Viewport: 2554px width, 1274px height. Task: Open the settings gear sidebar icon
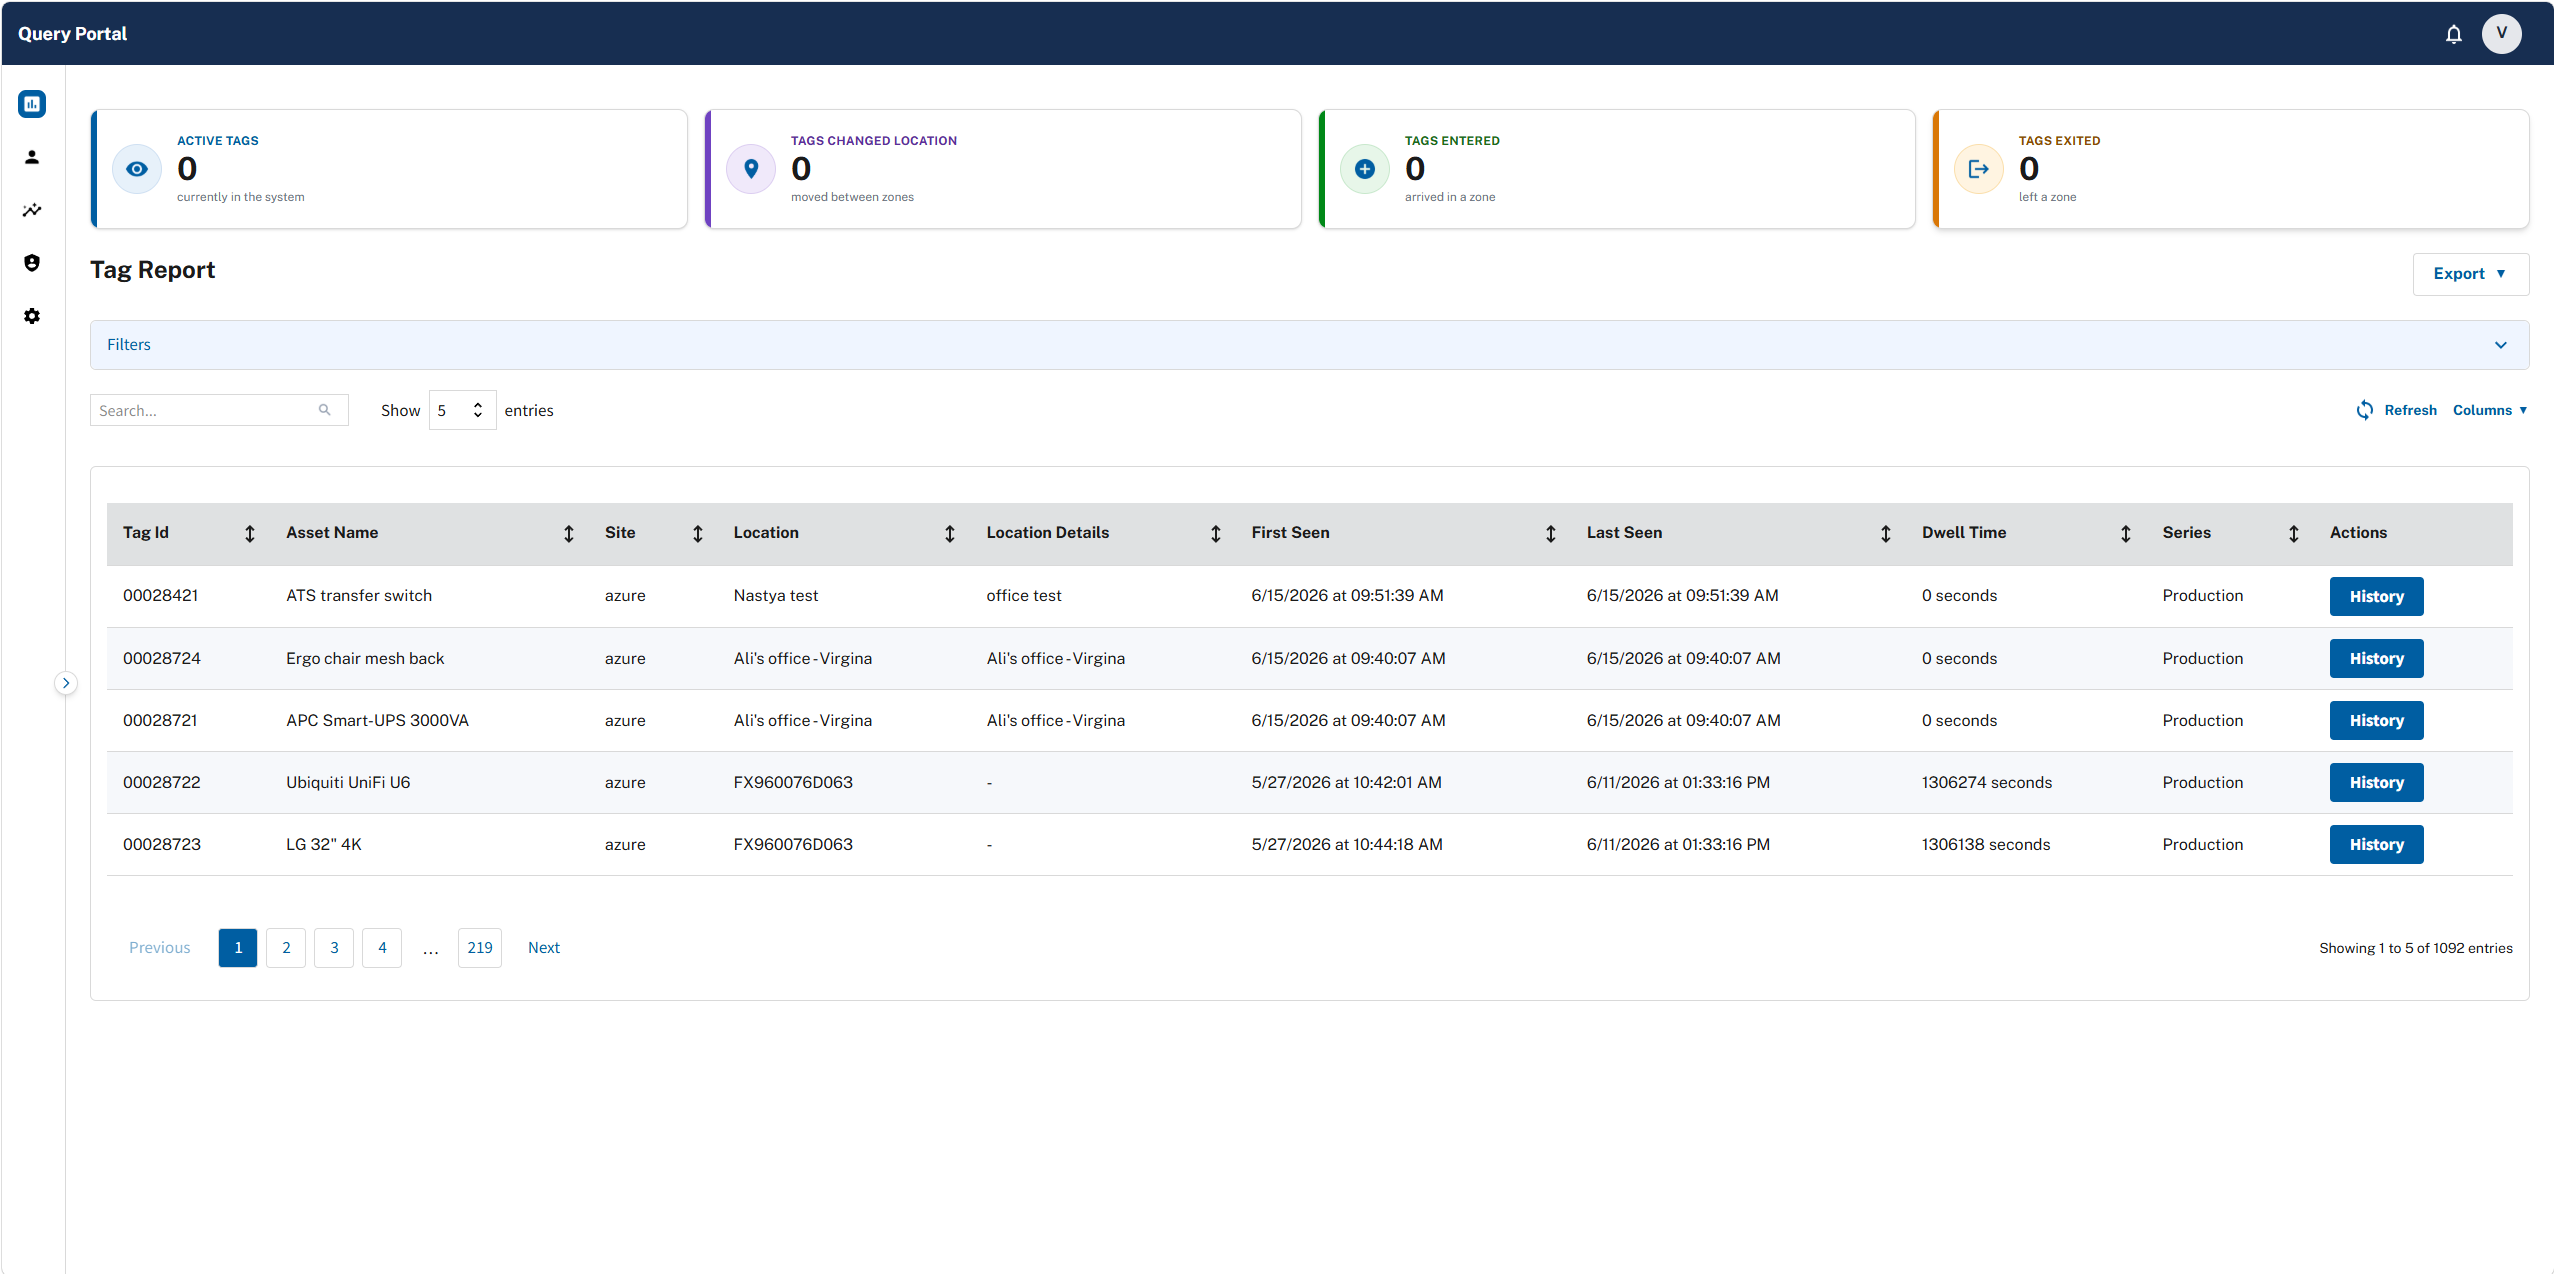[32, 316]
